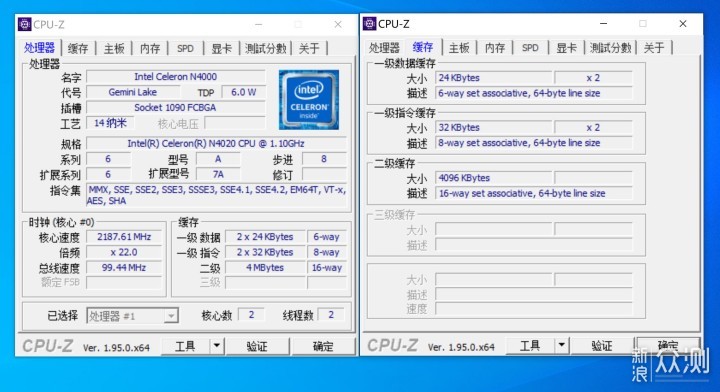The width and height of the screenshot is (720, 392).
Task: Open the 工具 dropdown arrow in left window
Action: (x=217, y=346)
